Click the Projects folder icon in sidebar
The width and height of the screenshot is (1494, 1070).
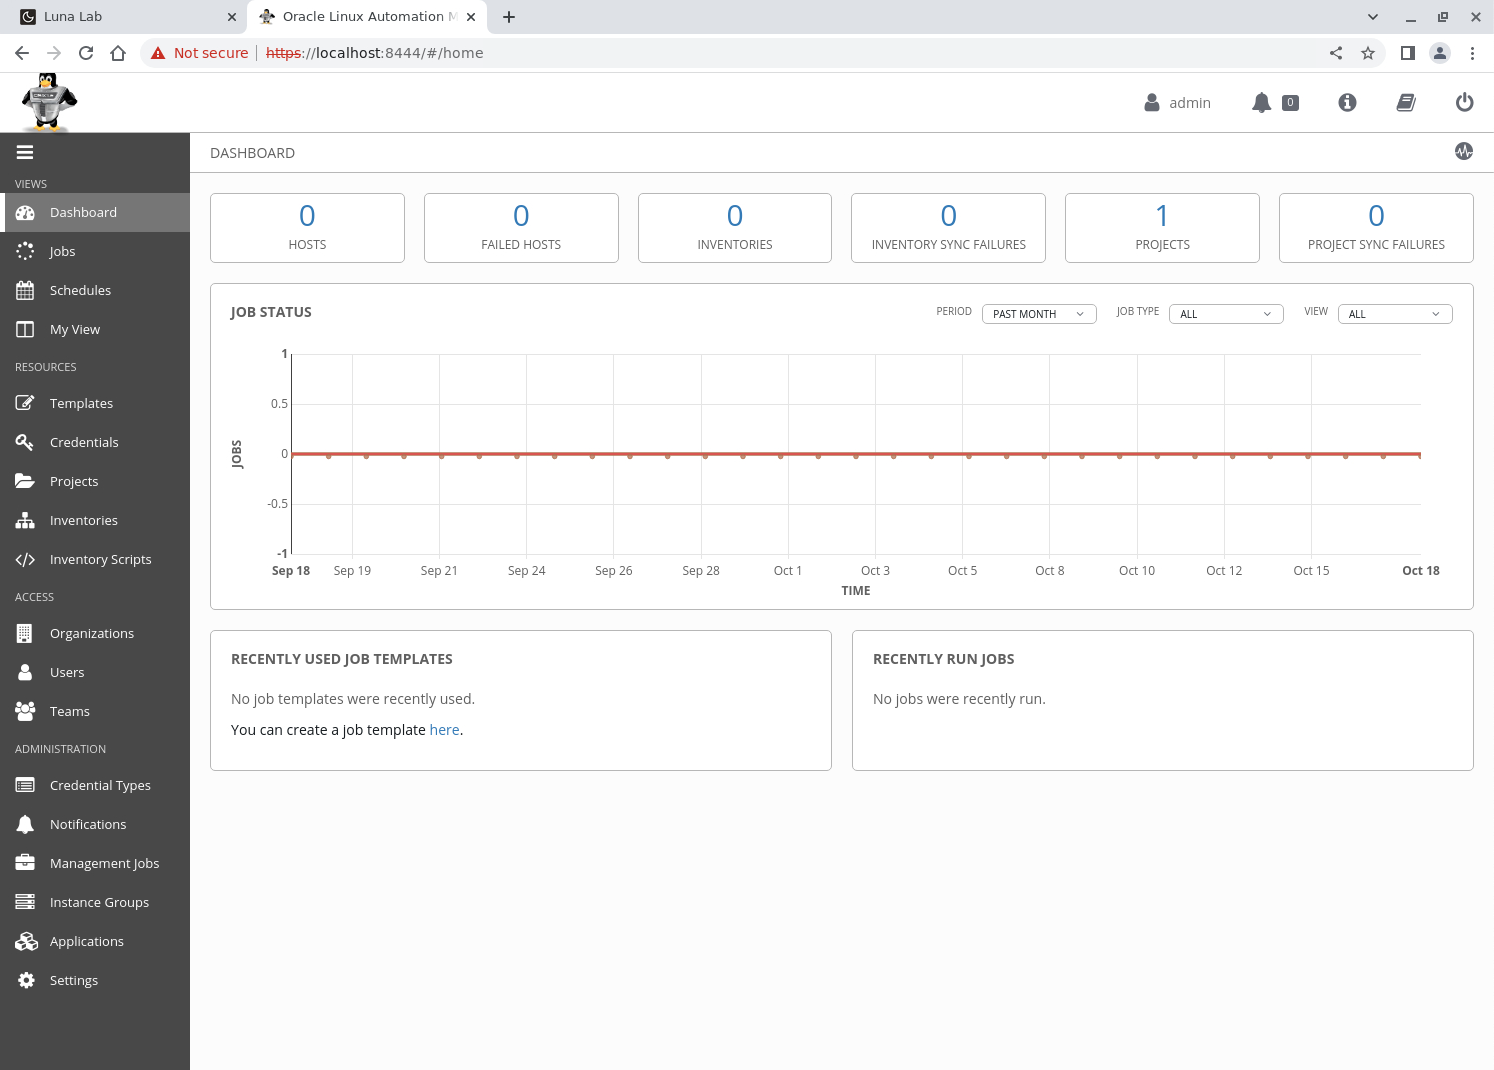(x=25, y=481)
